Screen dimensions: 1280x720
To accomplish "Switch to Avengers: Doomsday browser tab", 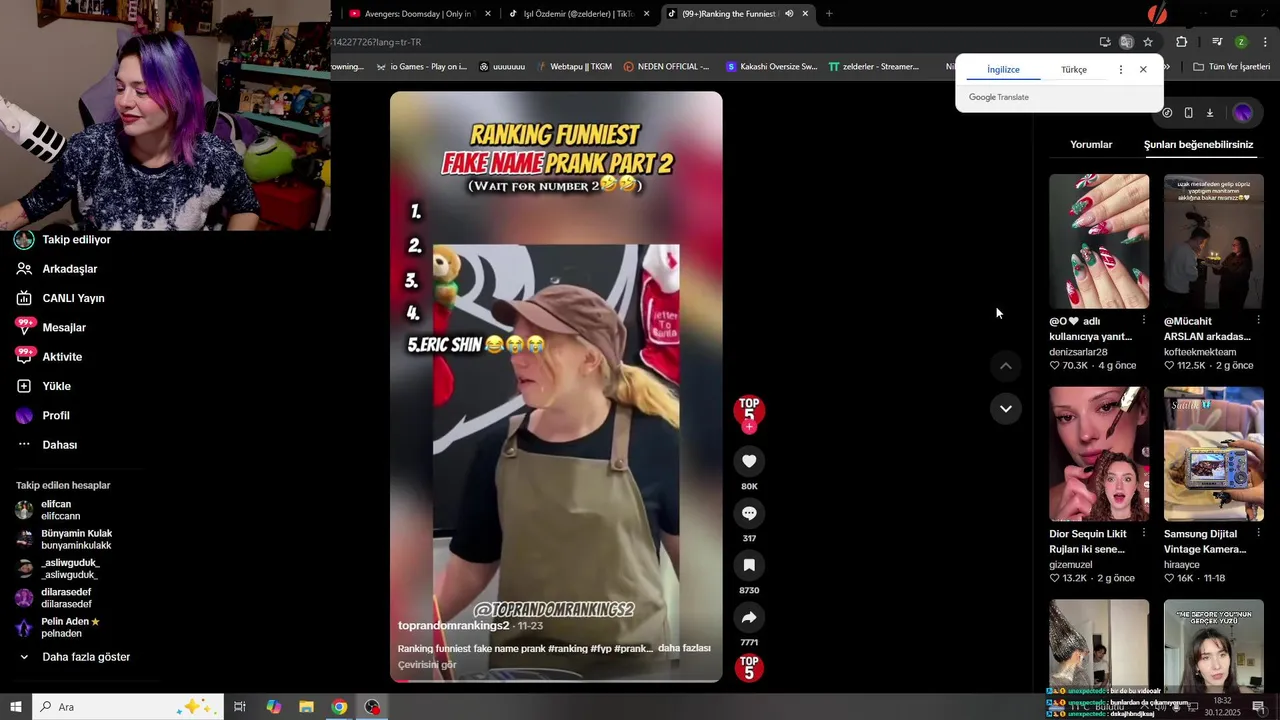I will tap(420, 14).
